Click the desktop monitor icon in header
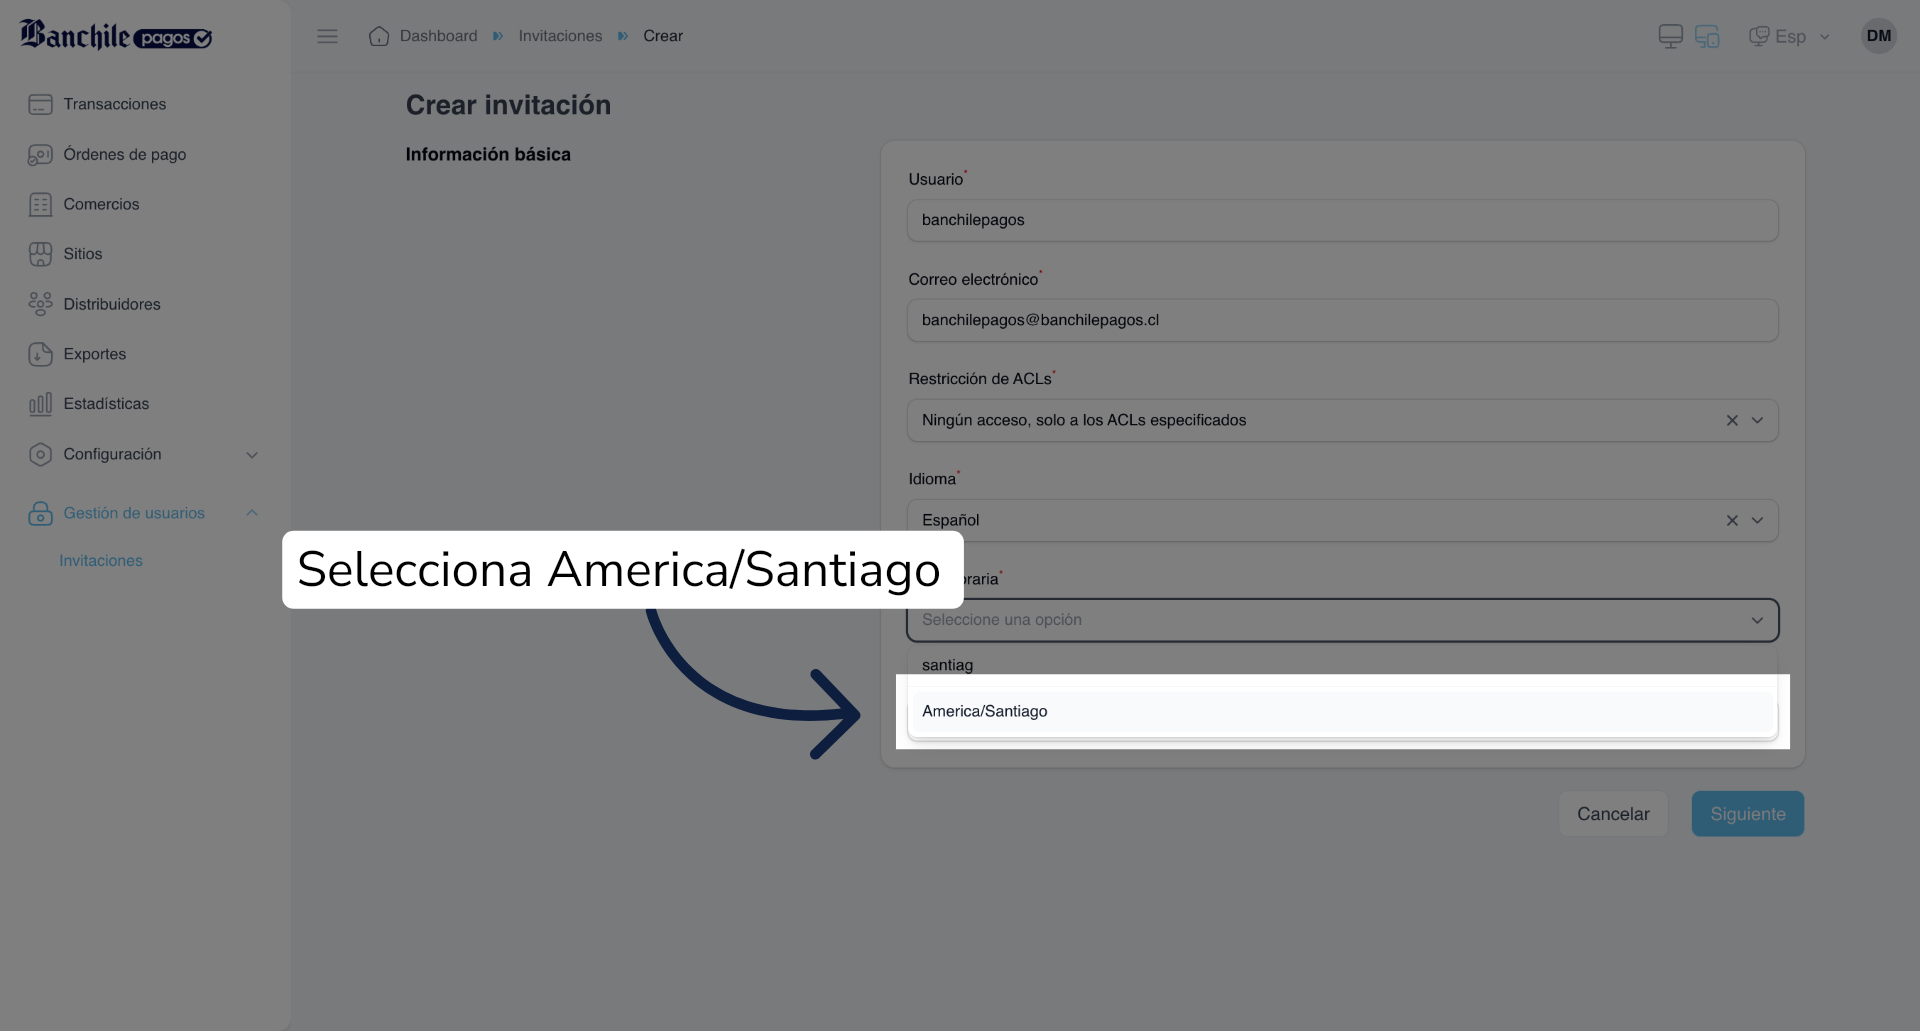 coord(1670,37)
